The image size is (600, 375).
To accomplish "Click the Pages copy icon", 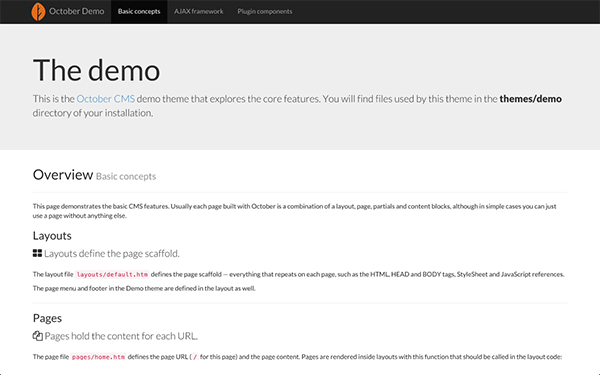I will [x=38, y=336].
